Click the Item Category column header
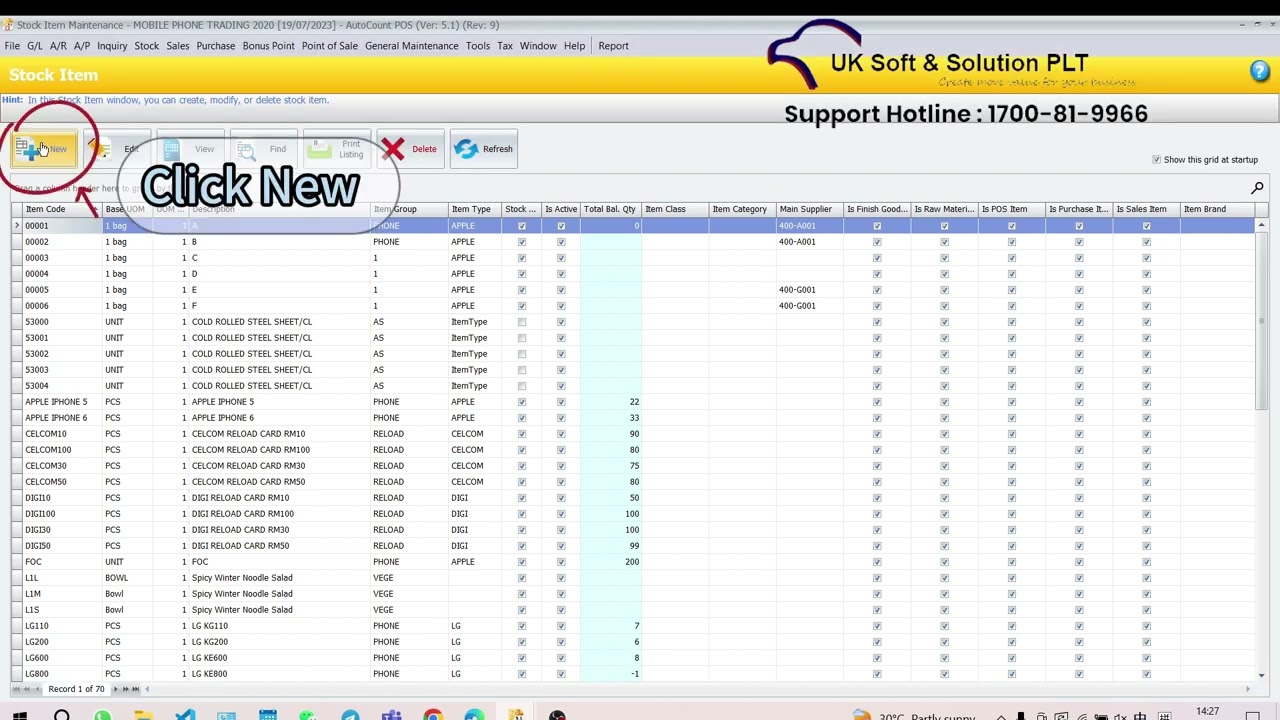 pyautogui.click(x=743, y=209)
